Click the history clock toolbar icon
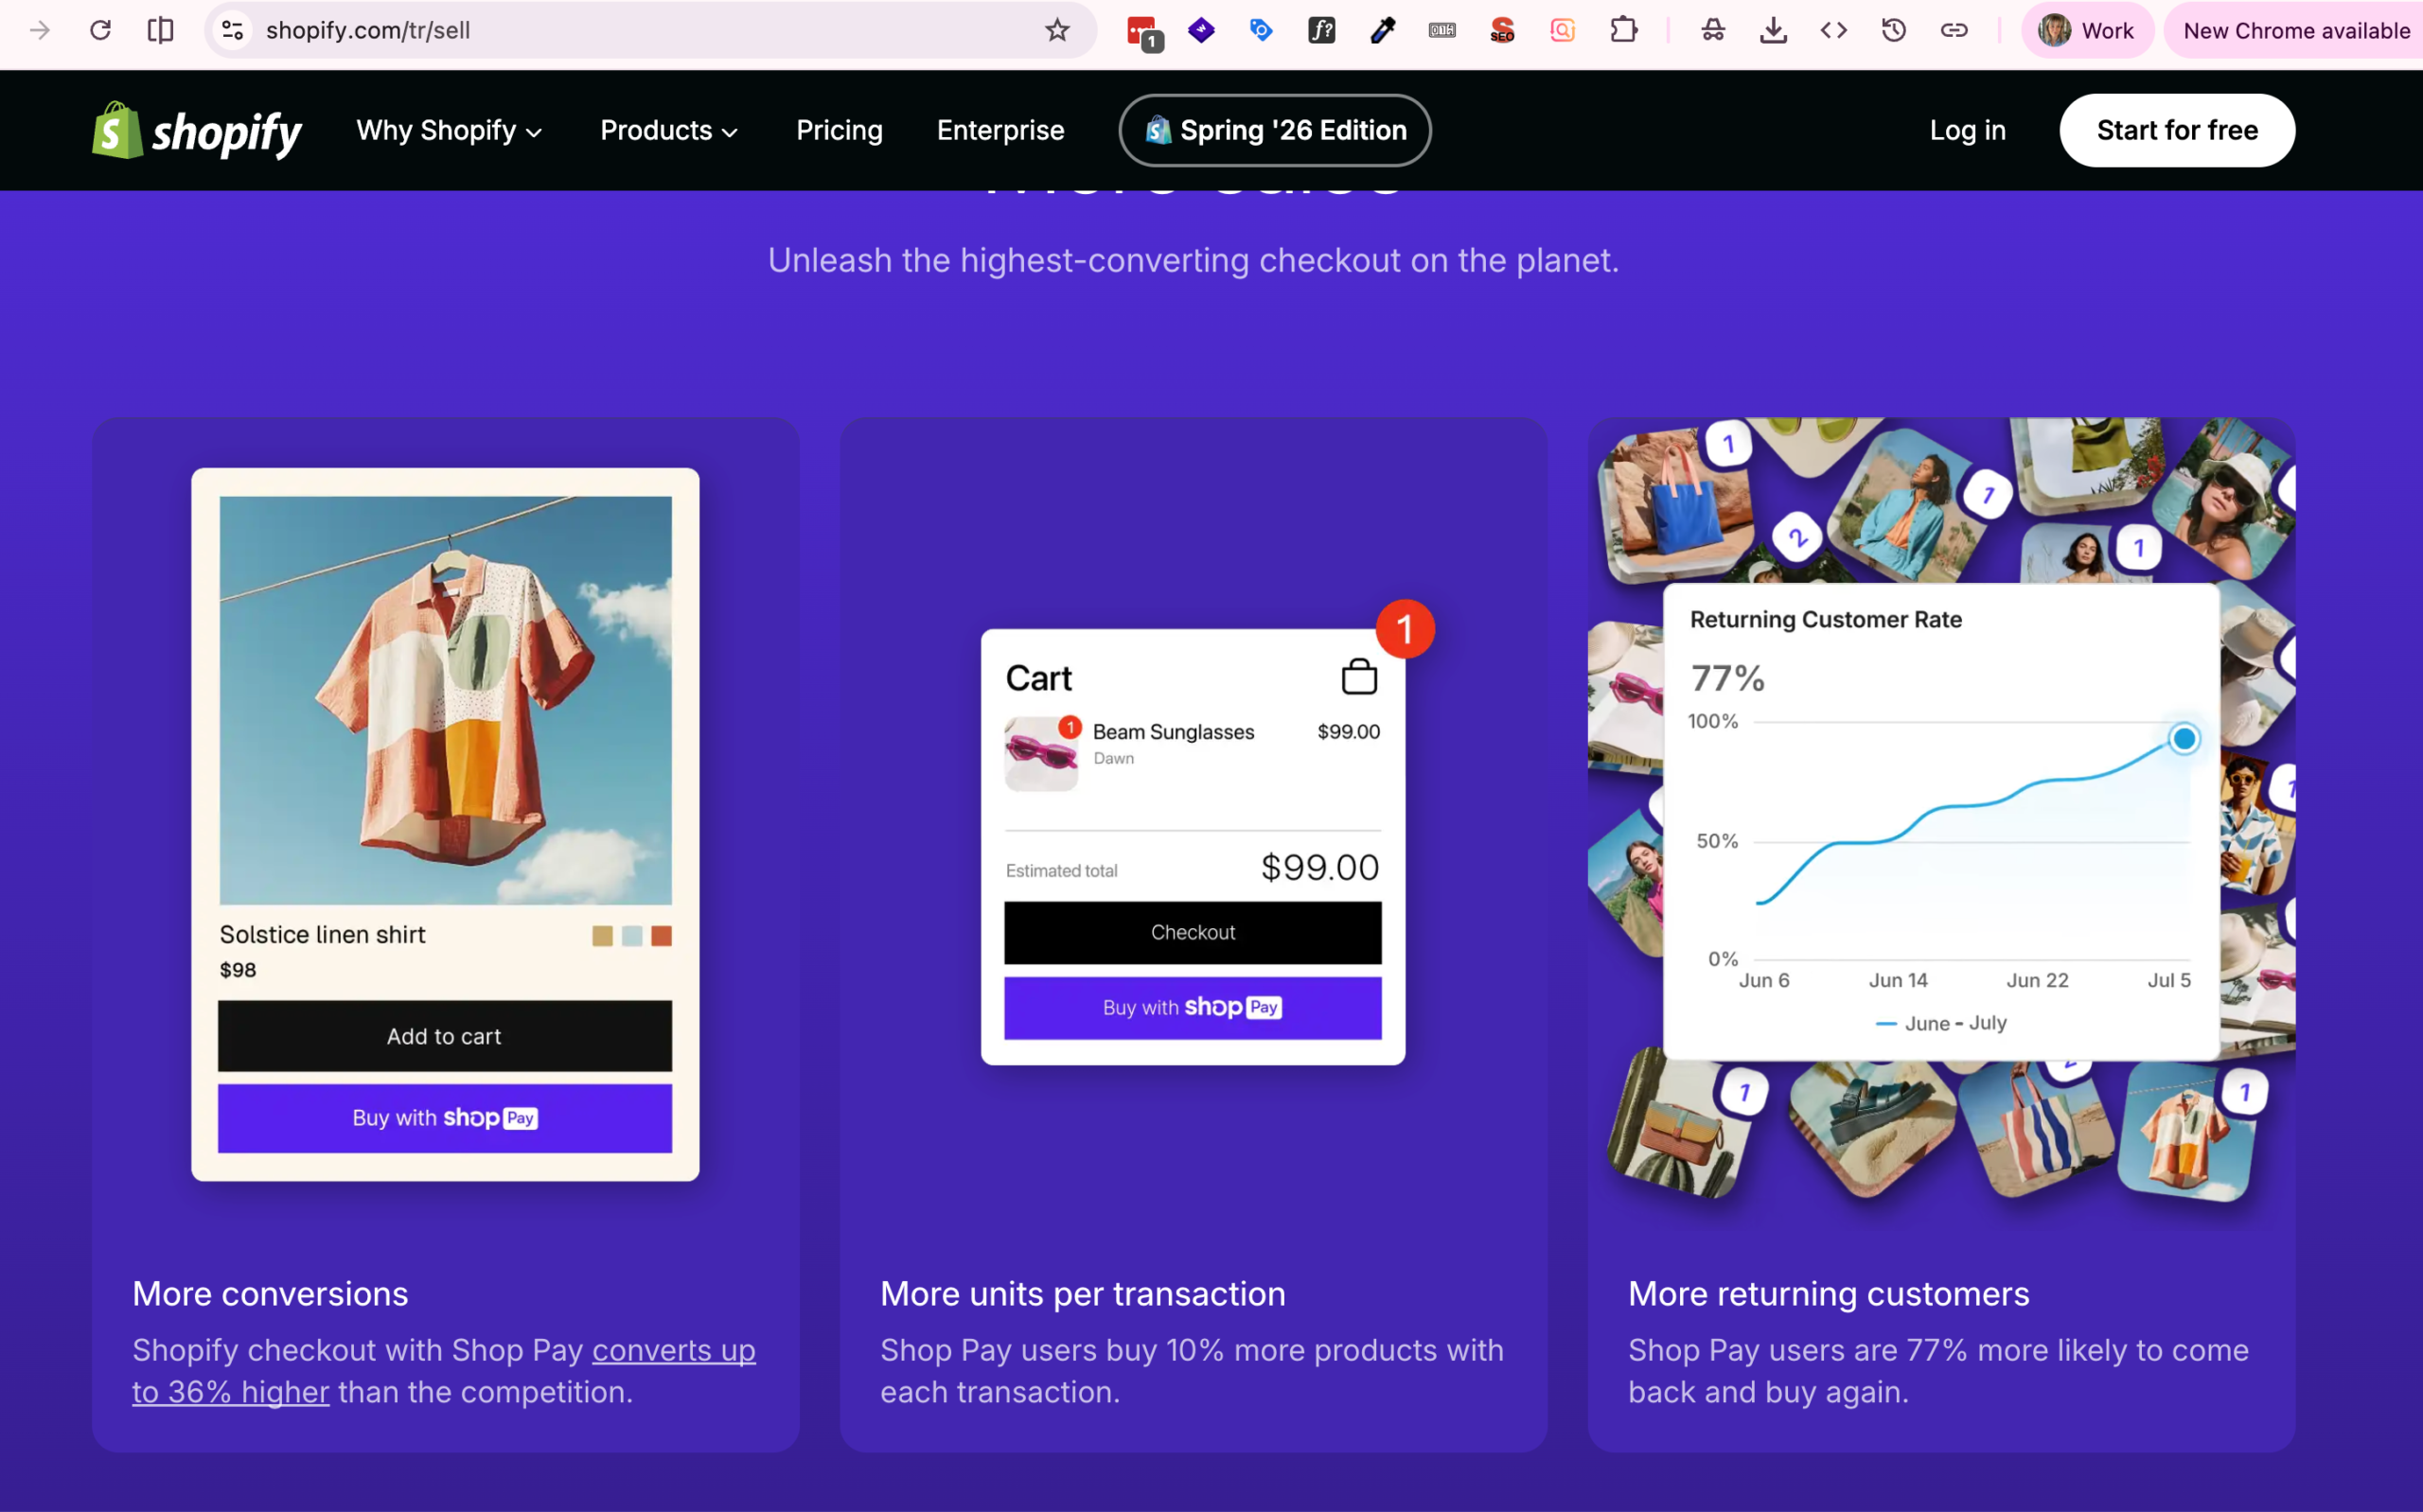 1893,30
